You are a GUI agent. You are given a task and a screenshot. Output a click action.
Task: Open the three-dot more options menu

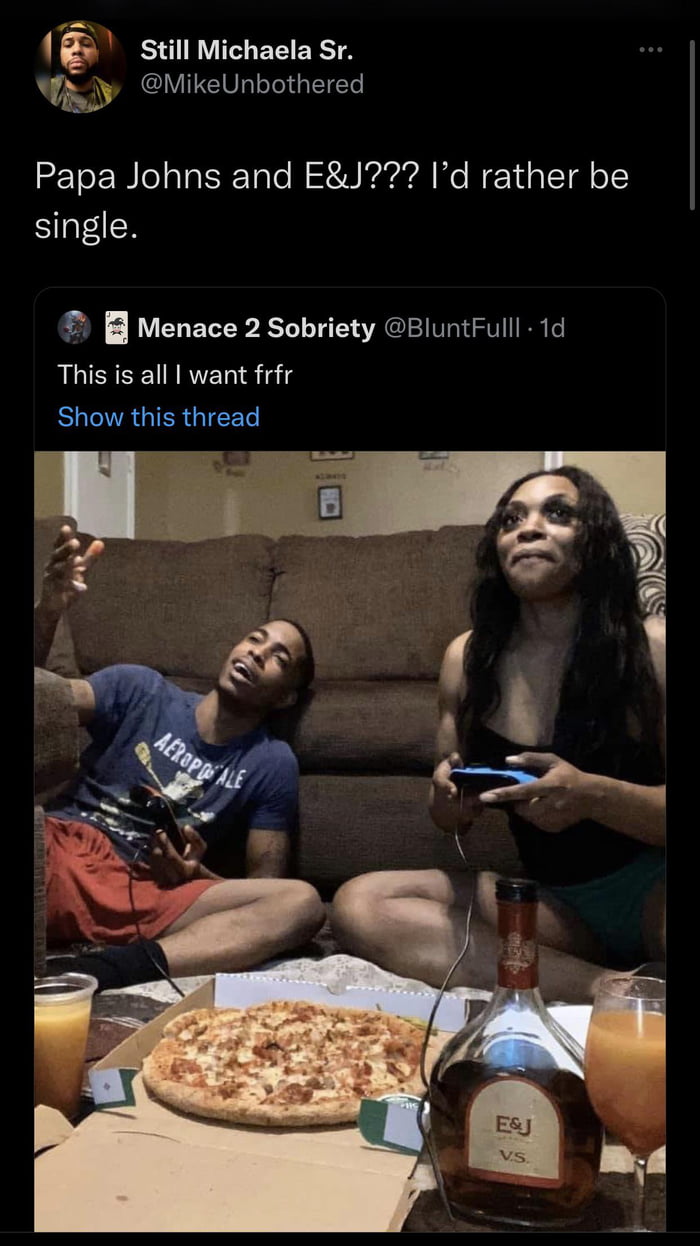tap(651, 49)
